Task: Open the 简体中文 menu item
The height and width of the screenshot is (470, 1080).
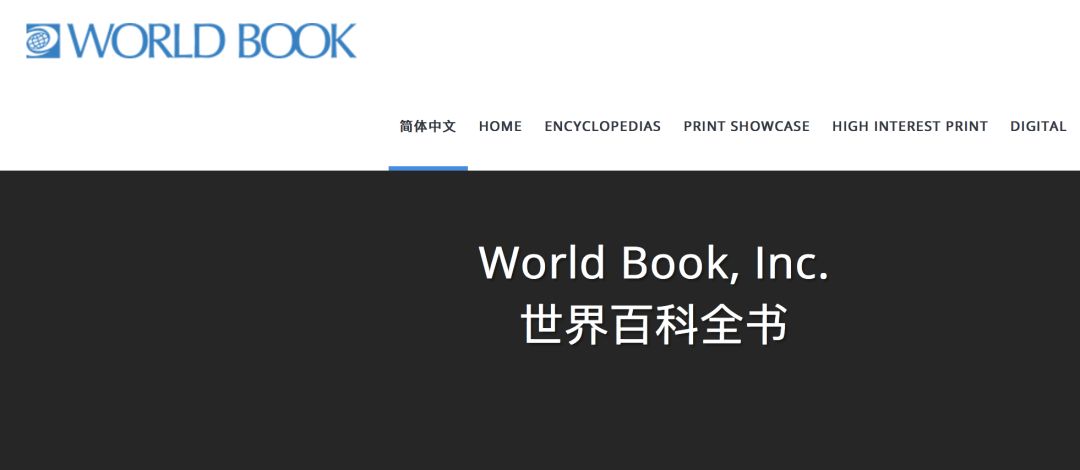Action: point(428,126)
